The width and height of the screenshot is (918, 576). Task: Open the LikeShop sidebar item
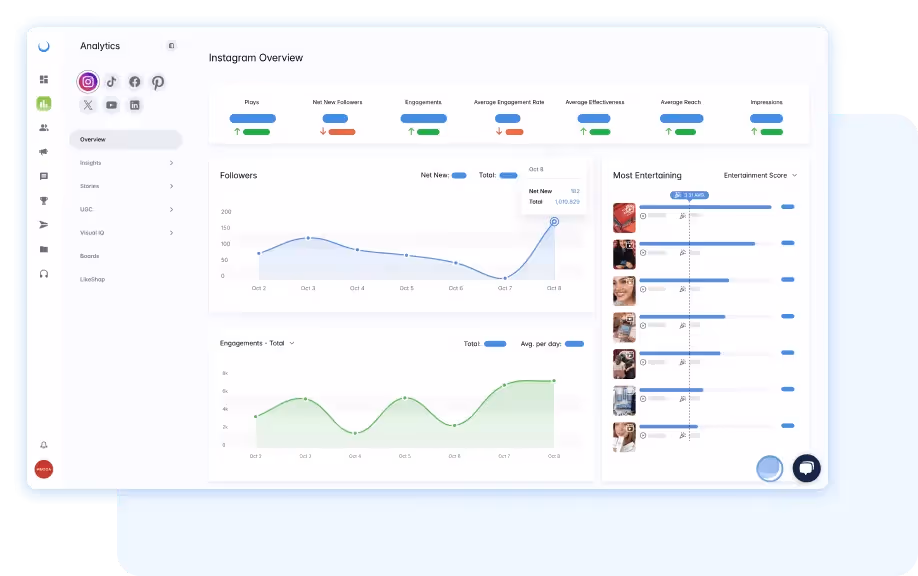[x=93, y=279]
